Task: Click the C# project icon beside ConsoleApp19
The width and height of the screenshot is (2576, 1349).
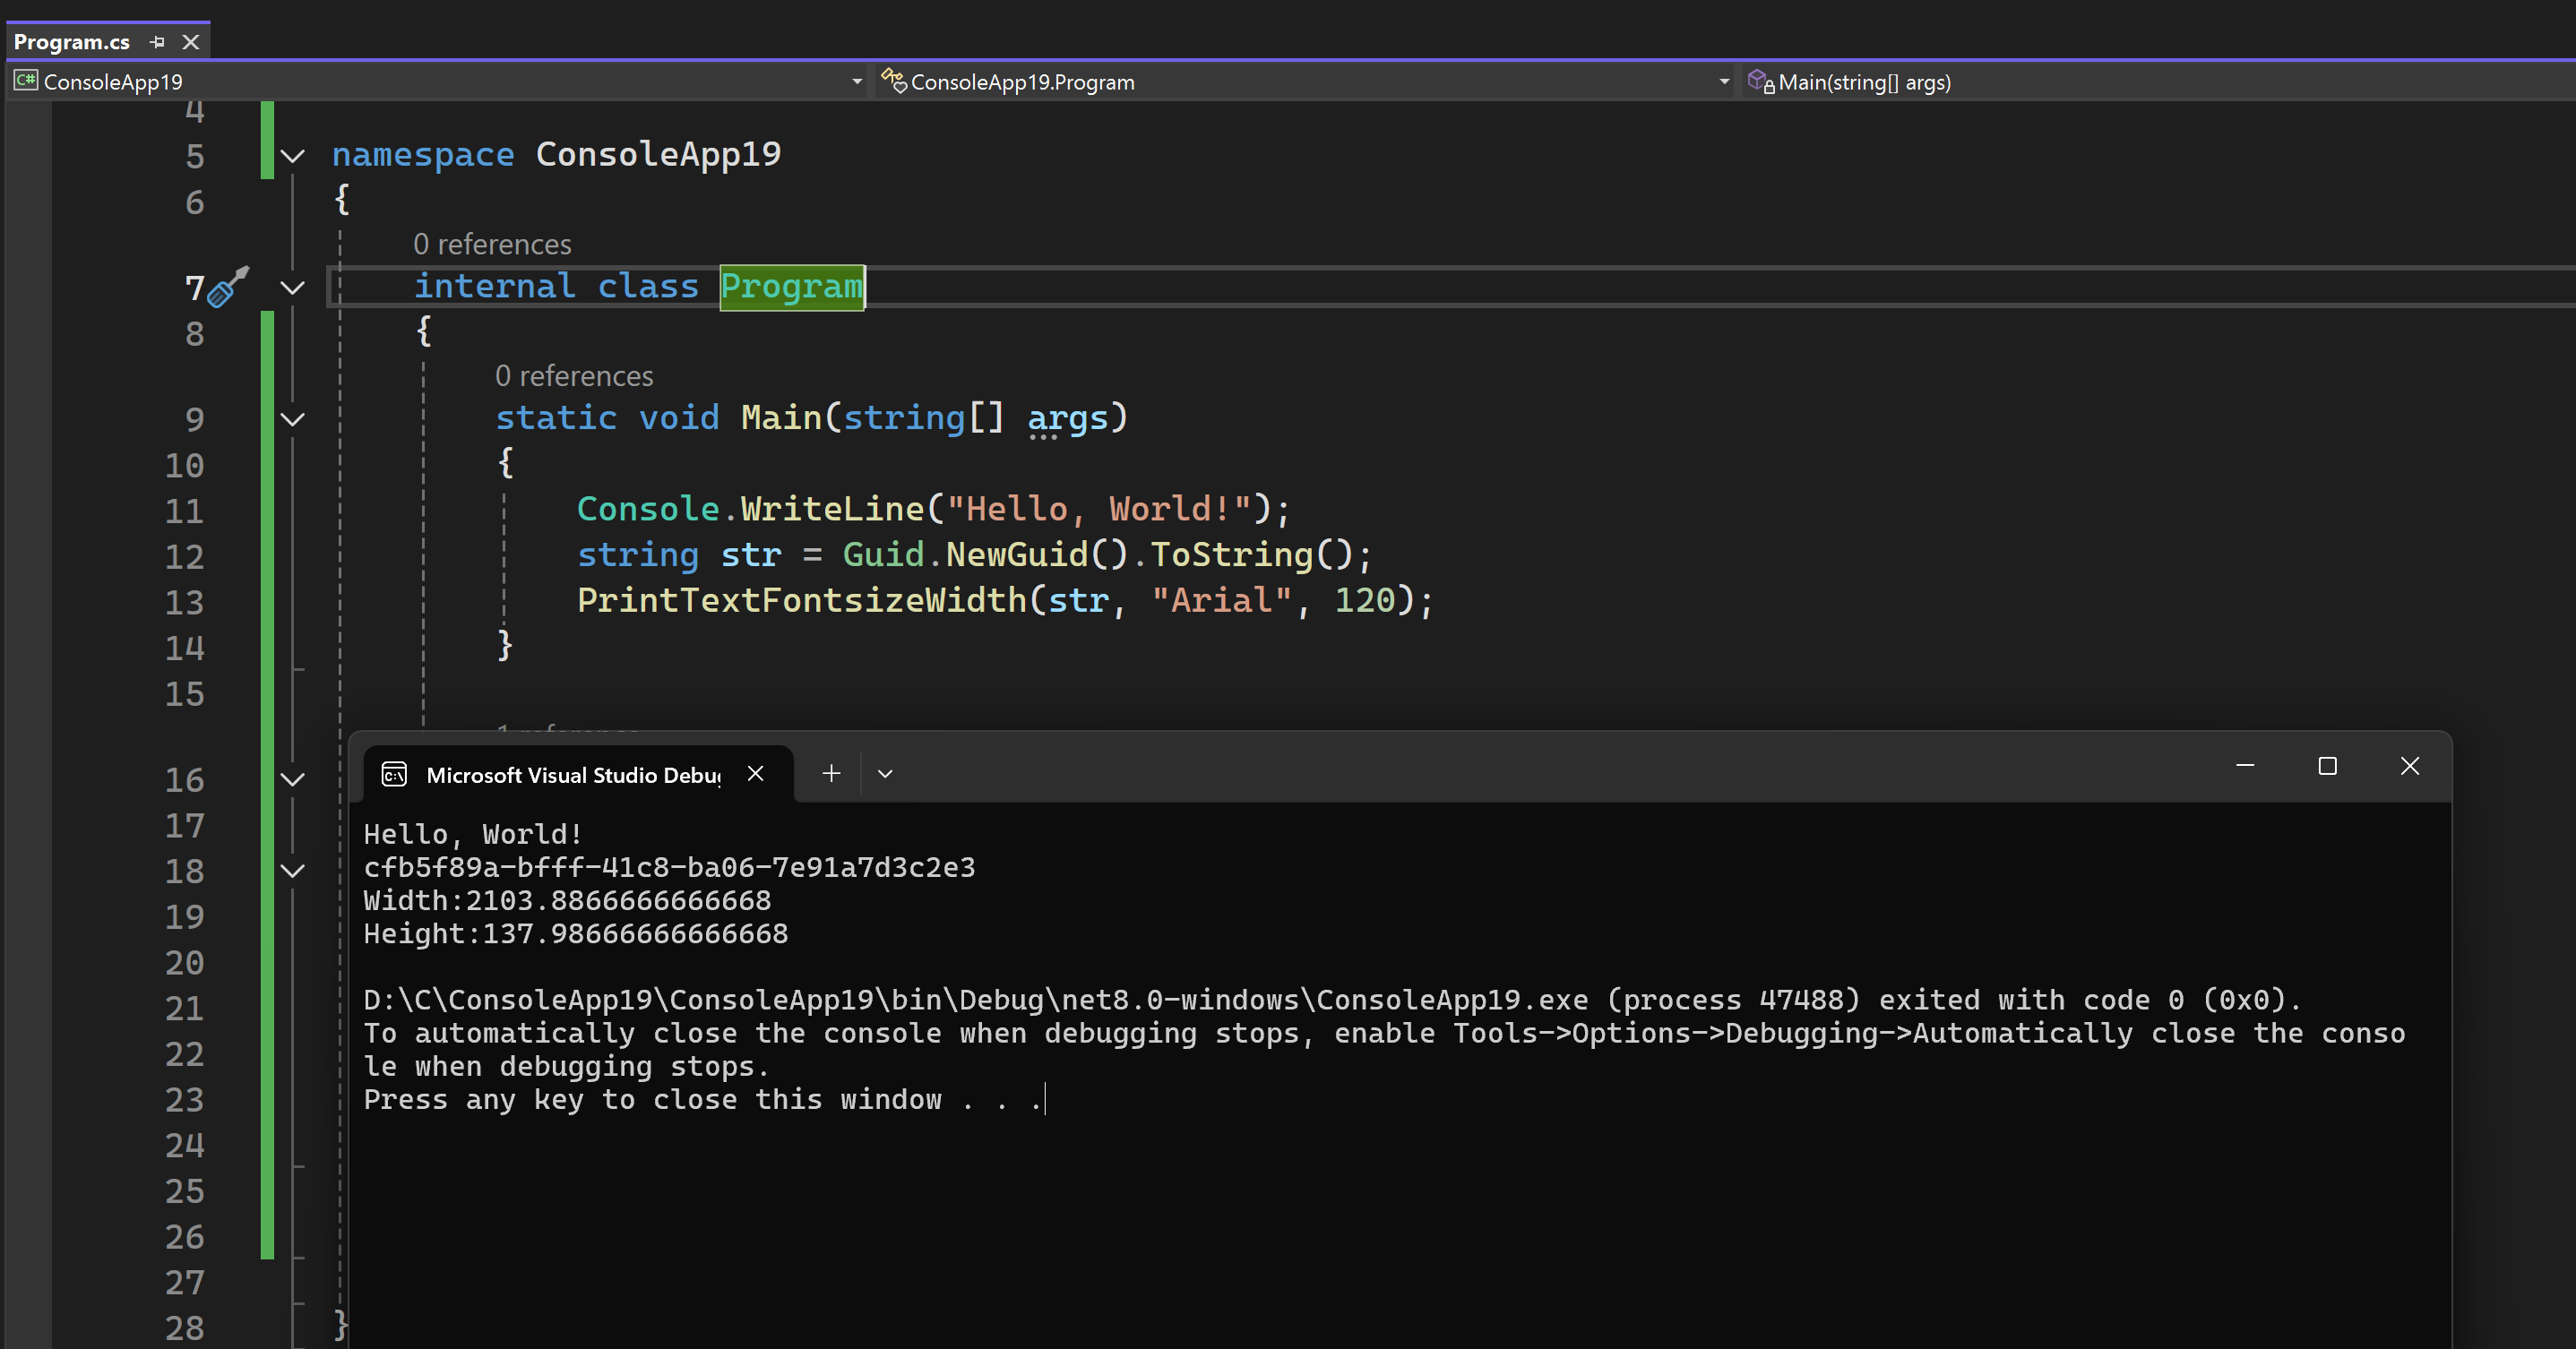Action: [x=26, y=81]
